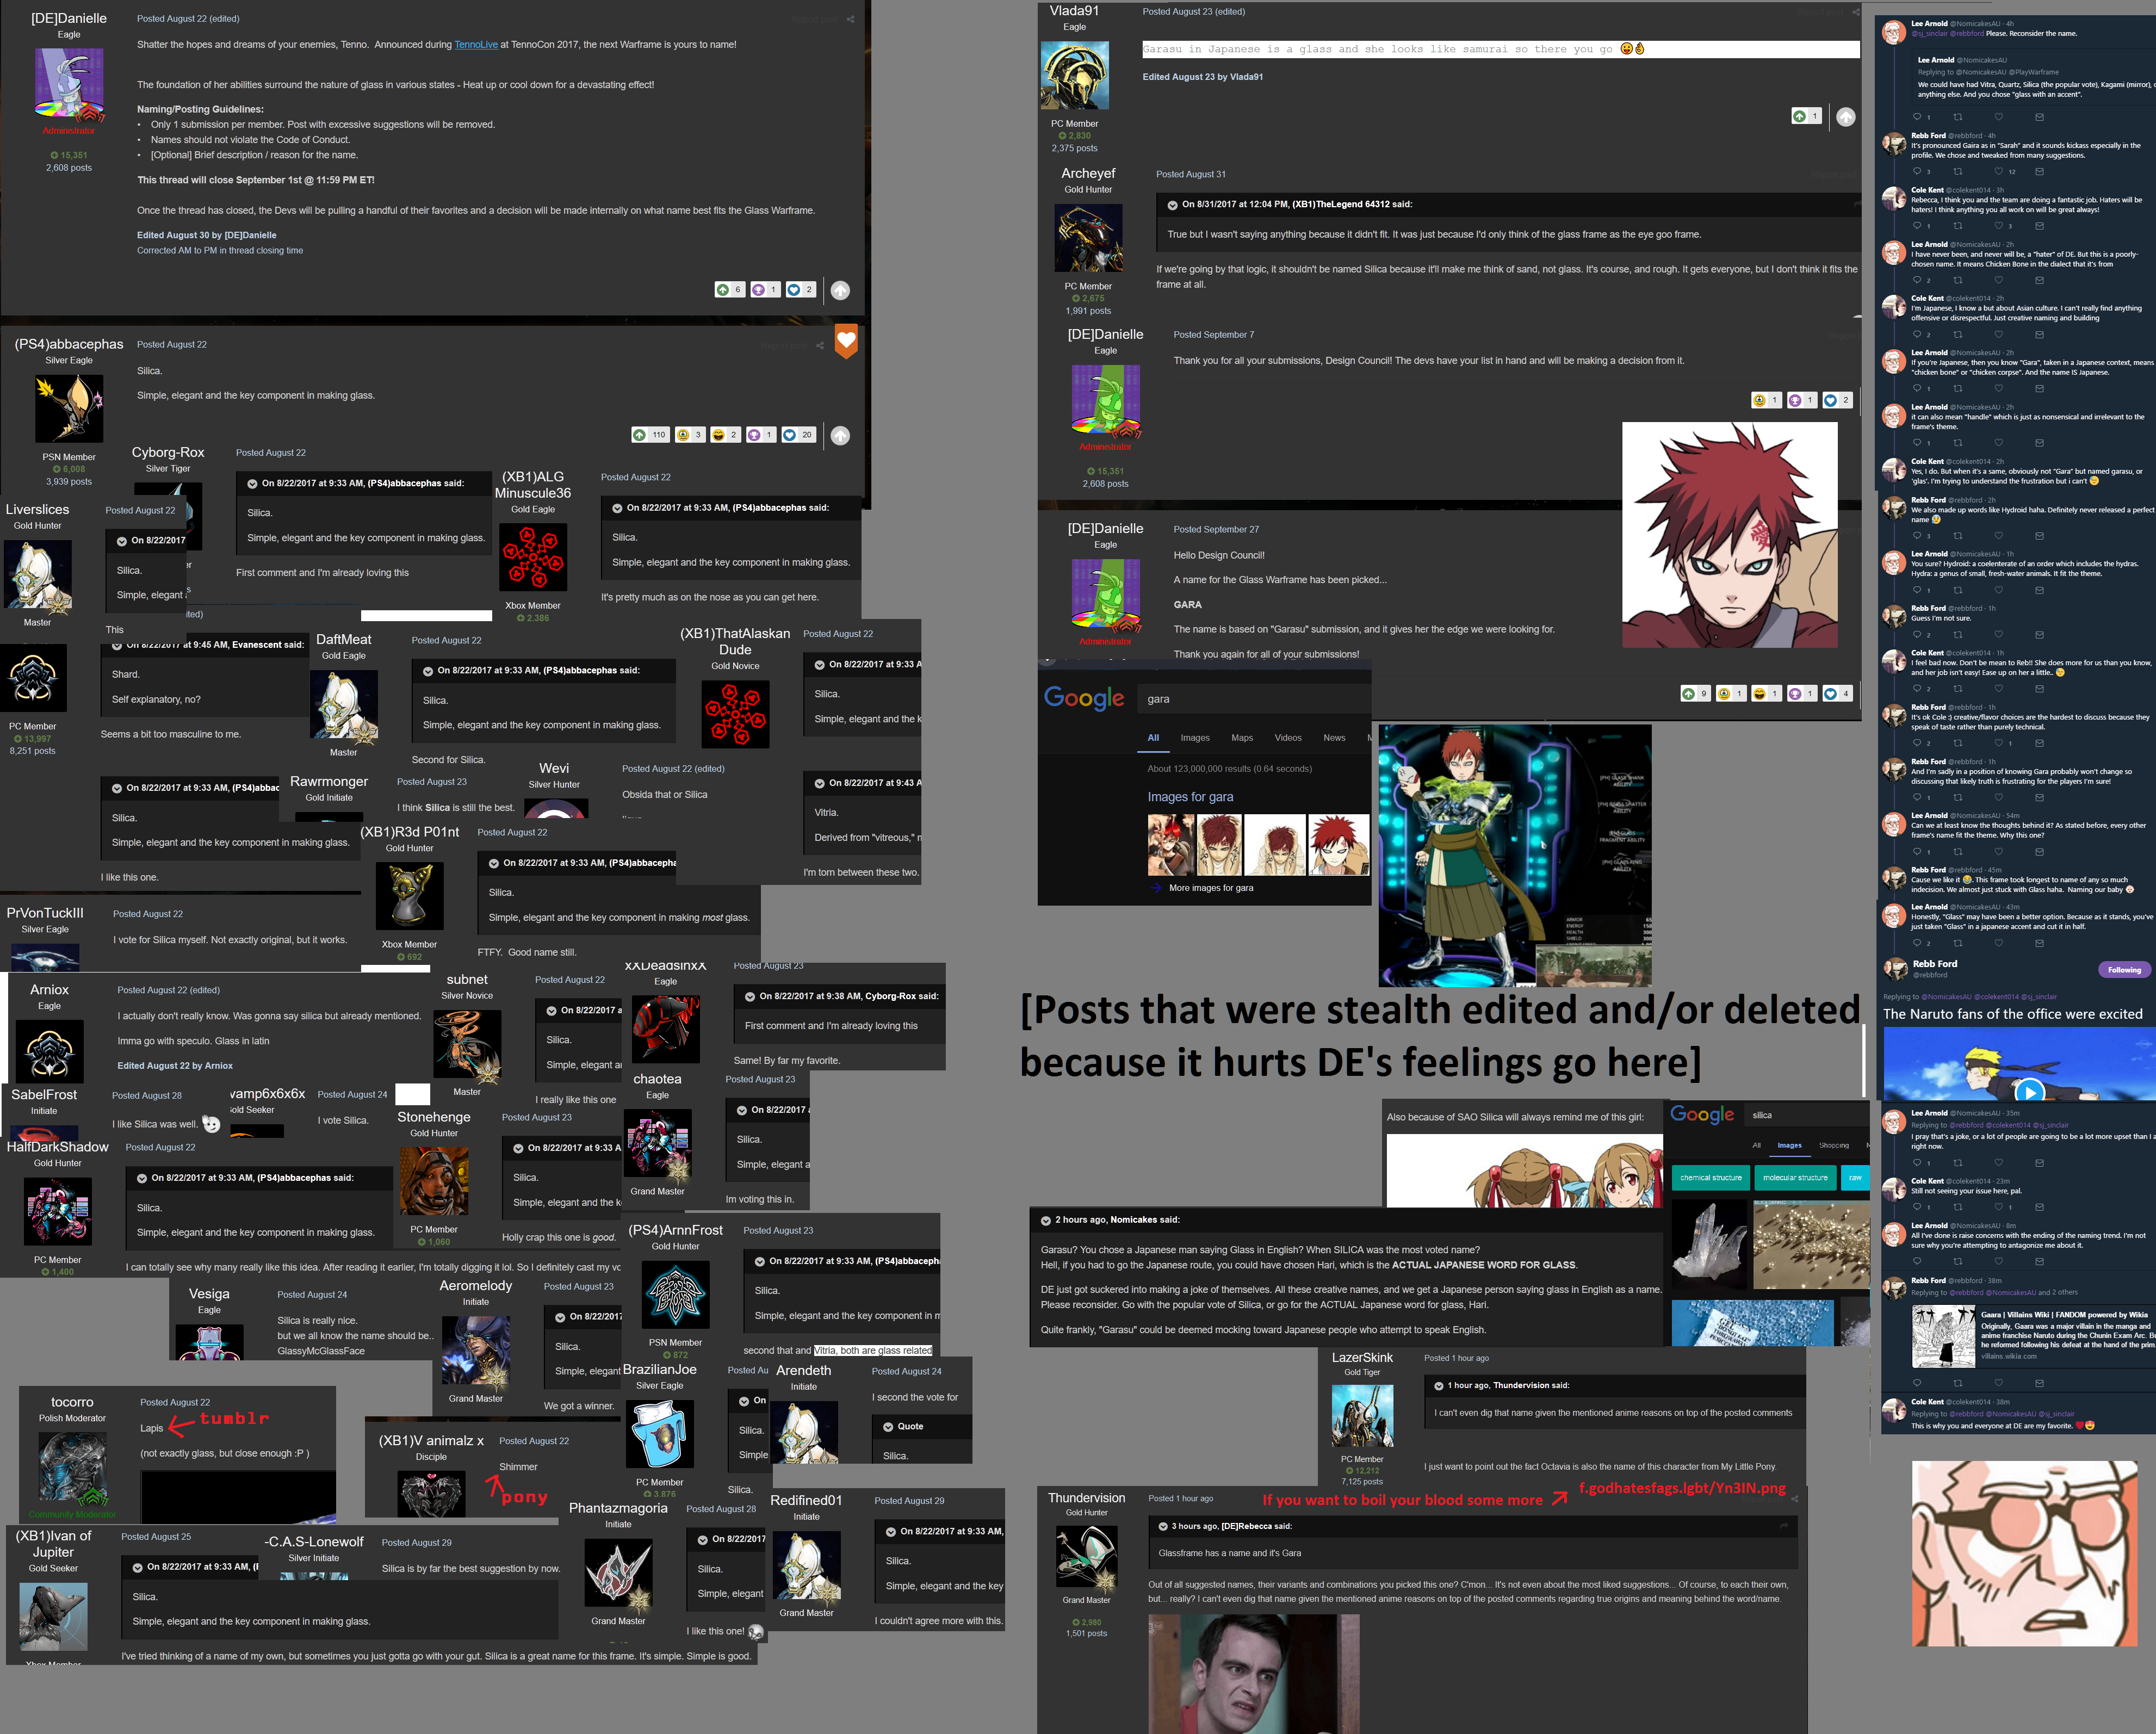Select the All tab in the gara search

click(1153, 738)
